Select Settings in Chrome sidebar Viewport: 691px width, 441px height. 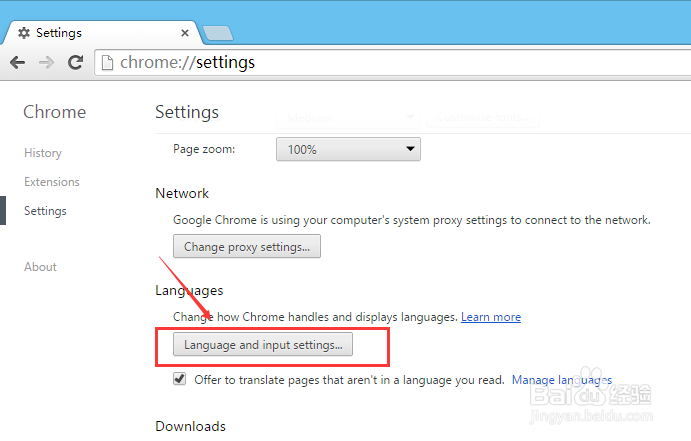(x=45, y=211)
